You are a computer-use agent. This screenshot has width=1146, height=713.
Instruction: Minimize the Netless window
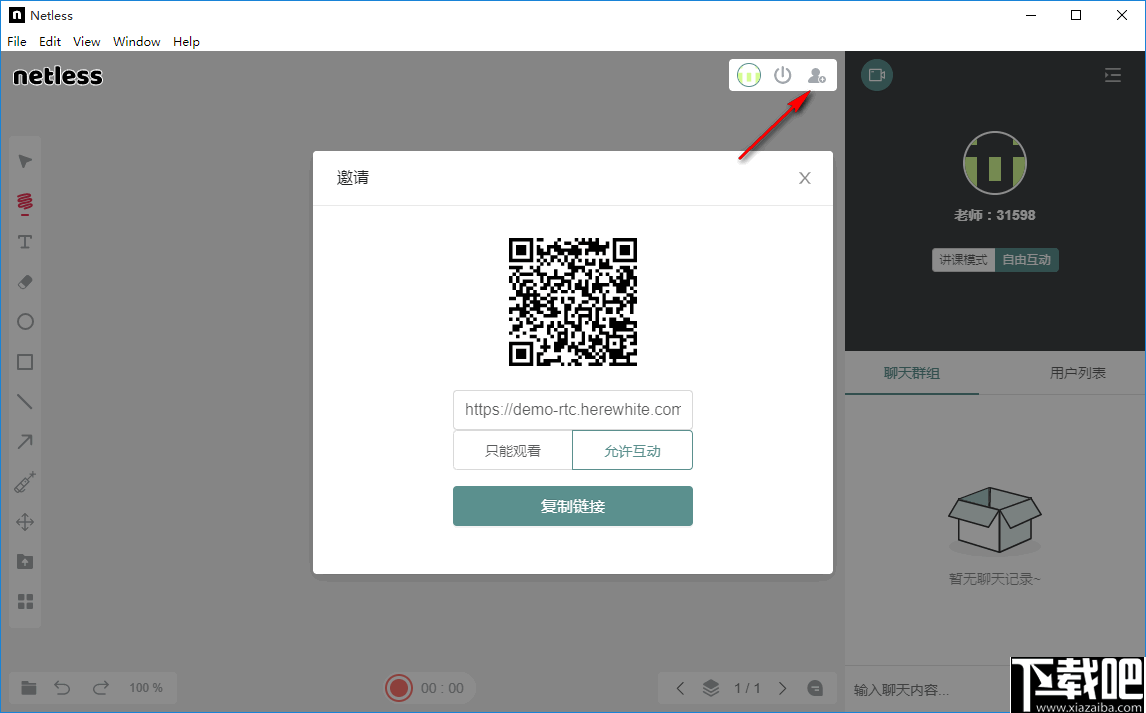1031,15
